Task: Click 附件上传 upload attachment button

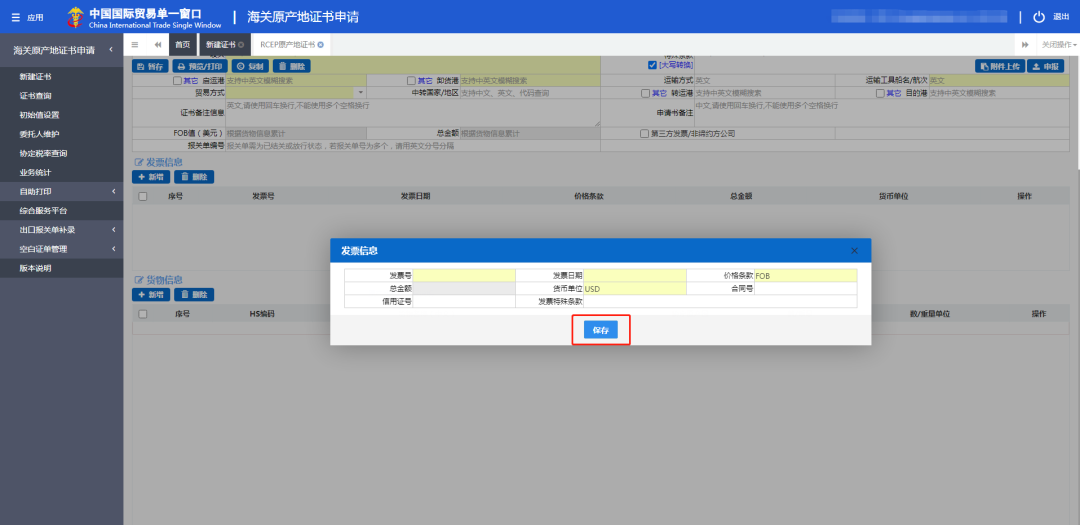Action: coord(1001,66)
